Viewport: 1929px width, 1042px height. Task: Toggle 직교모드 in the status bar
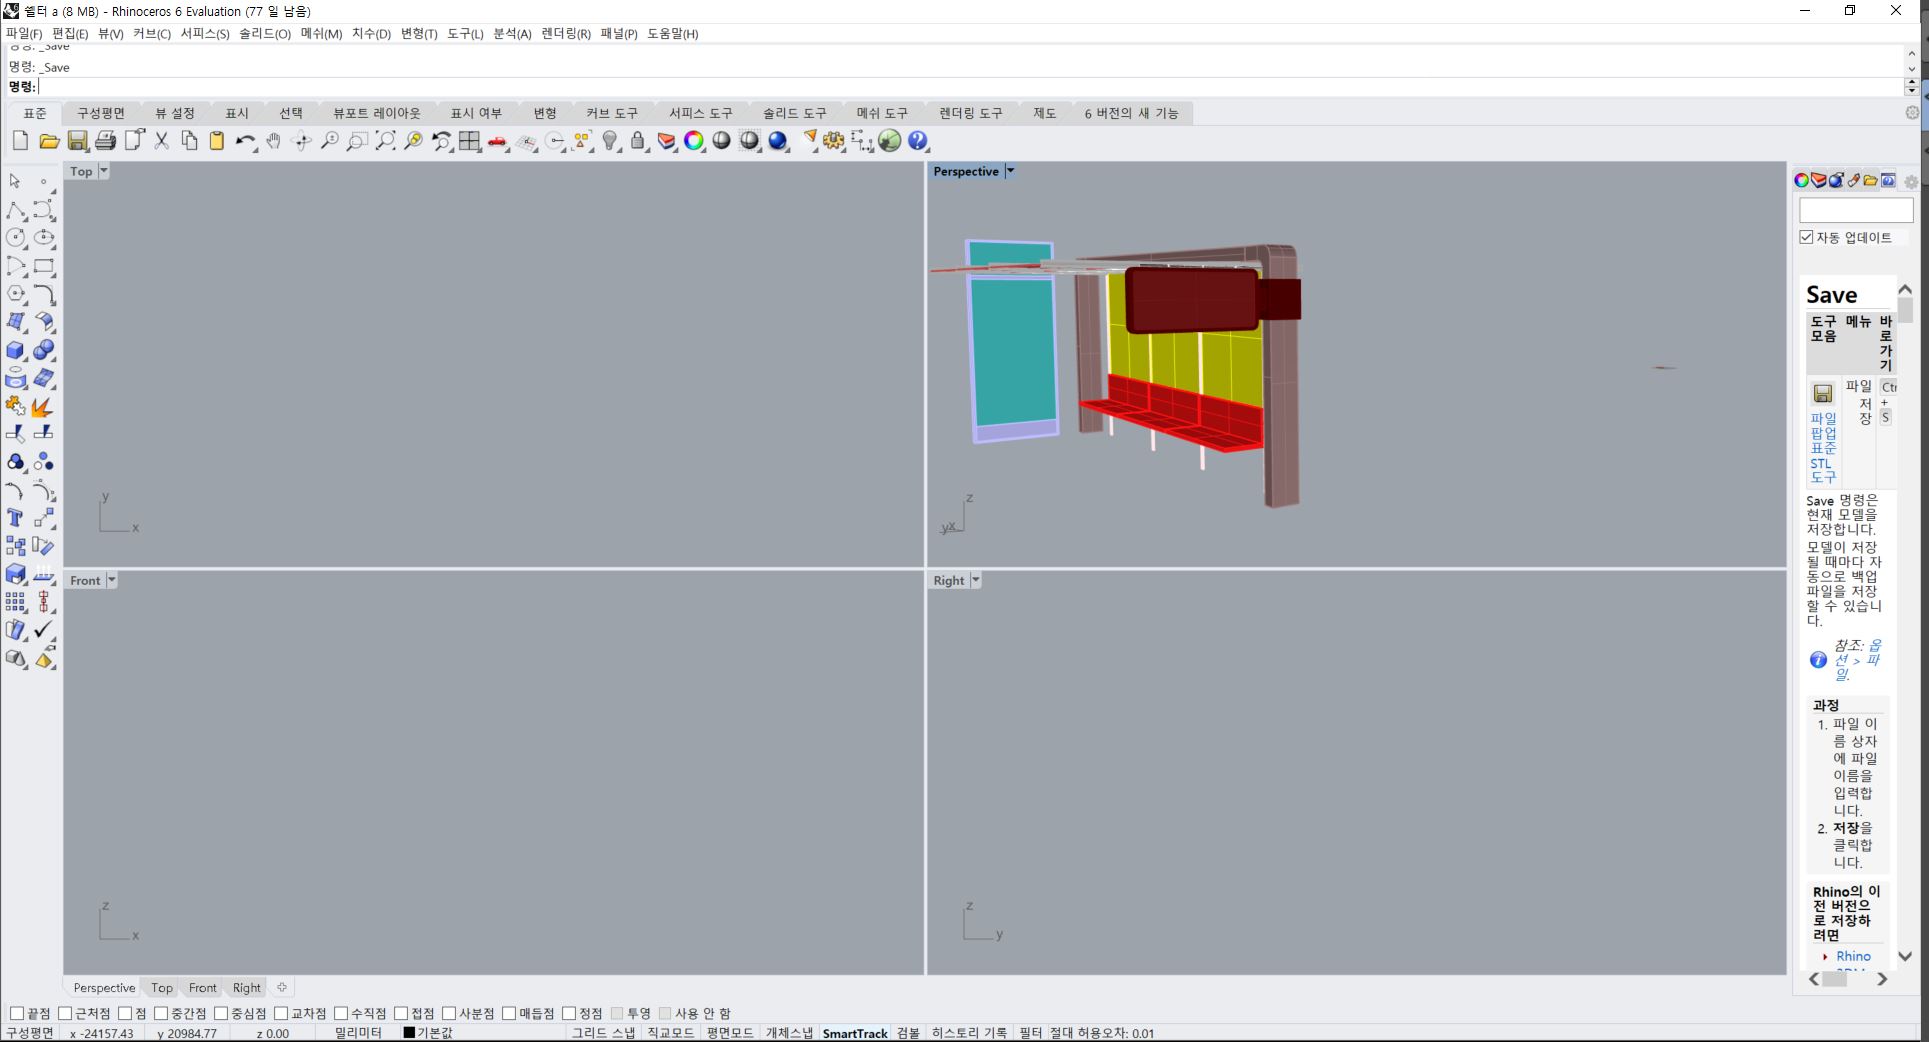670,1033
